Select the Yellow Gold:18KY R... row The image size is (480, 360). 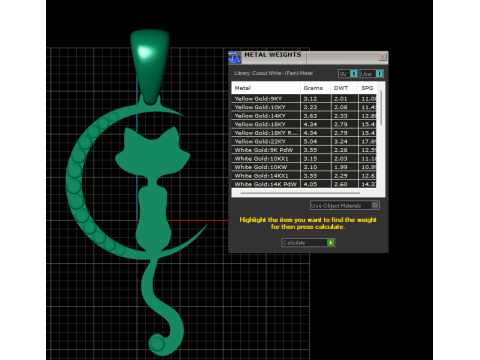click(304, 133)
